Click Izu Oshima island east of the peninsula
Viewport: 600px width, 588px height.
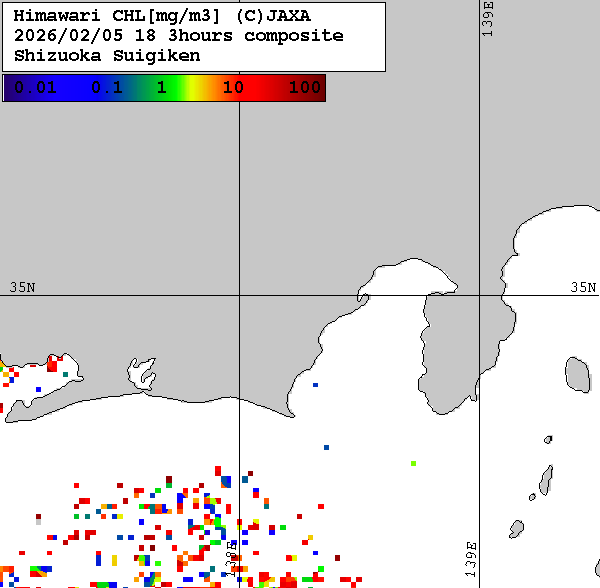click(577, 373)
